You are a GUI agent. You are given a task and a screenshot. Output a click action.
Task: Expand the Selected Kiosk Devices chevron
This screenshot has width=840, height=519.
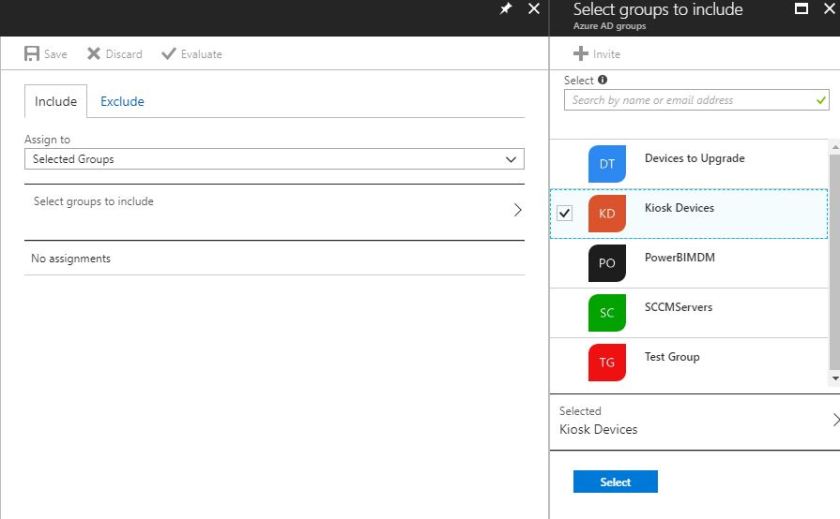835,420
